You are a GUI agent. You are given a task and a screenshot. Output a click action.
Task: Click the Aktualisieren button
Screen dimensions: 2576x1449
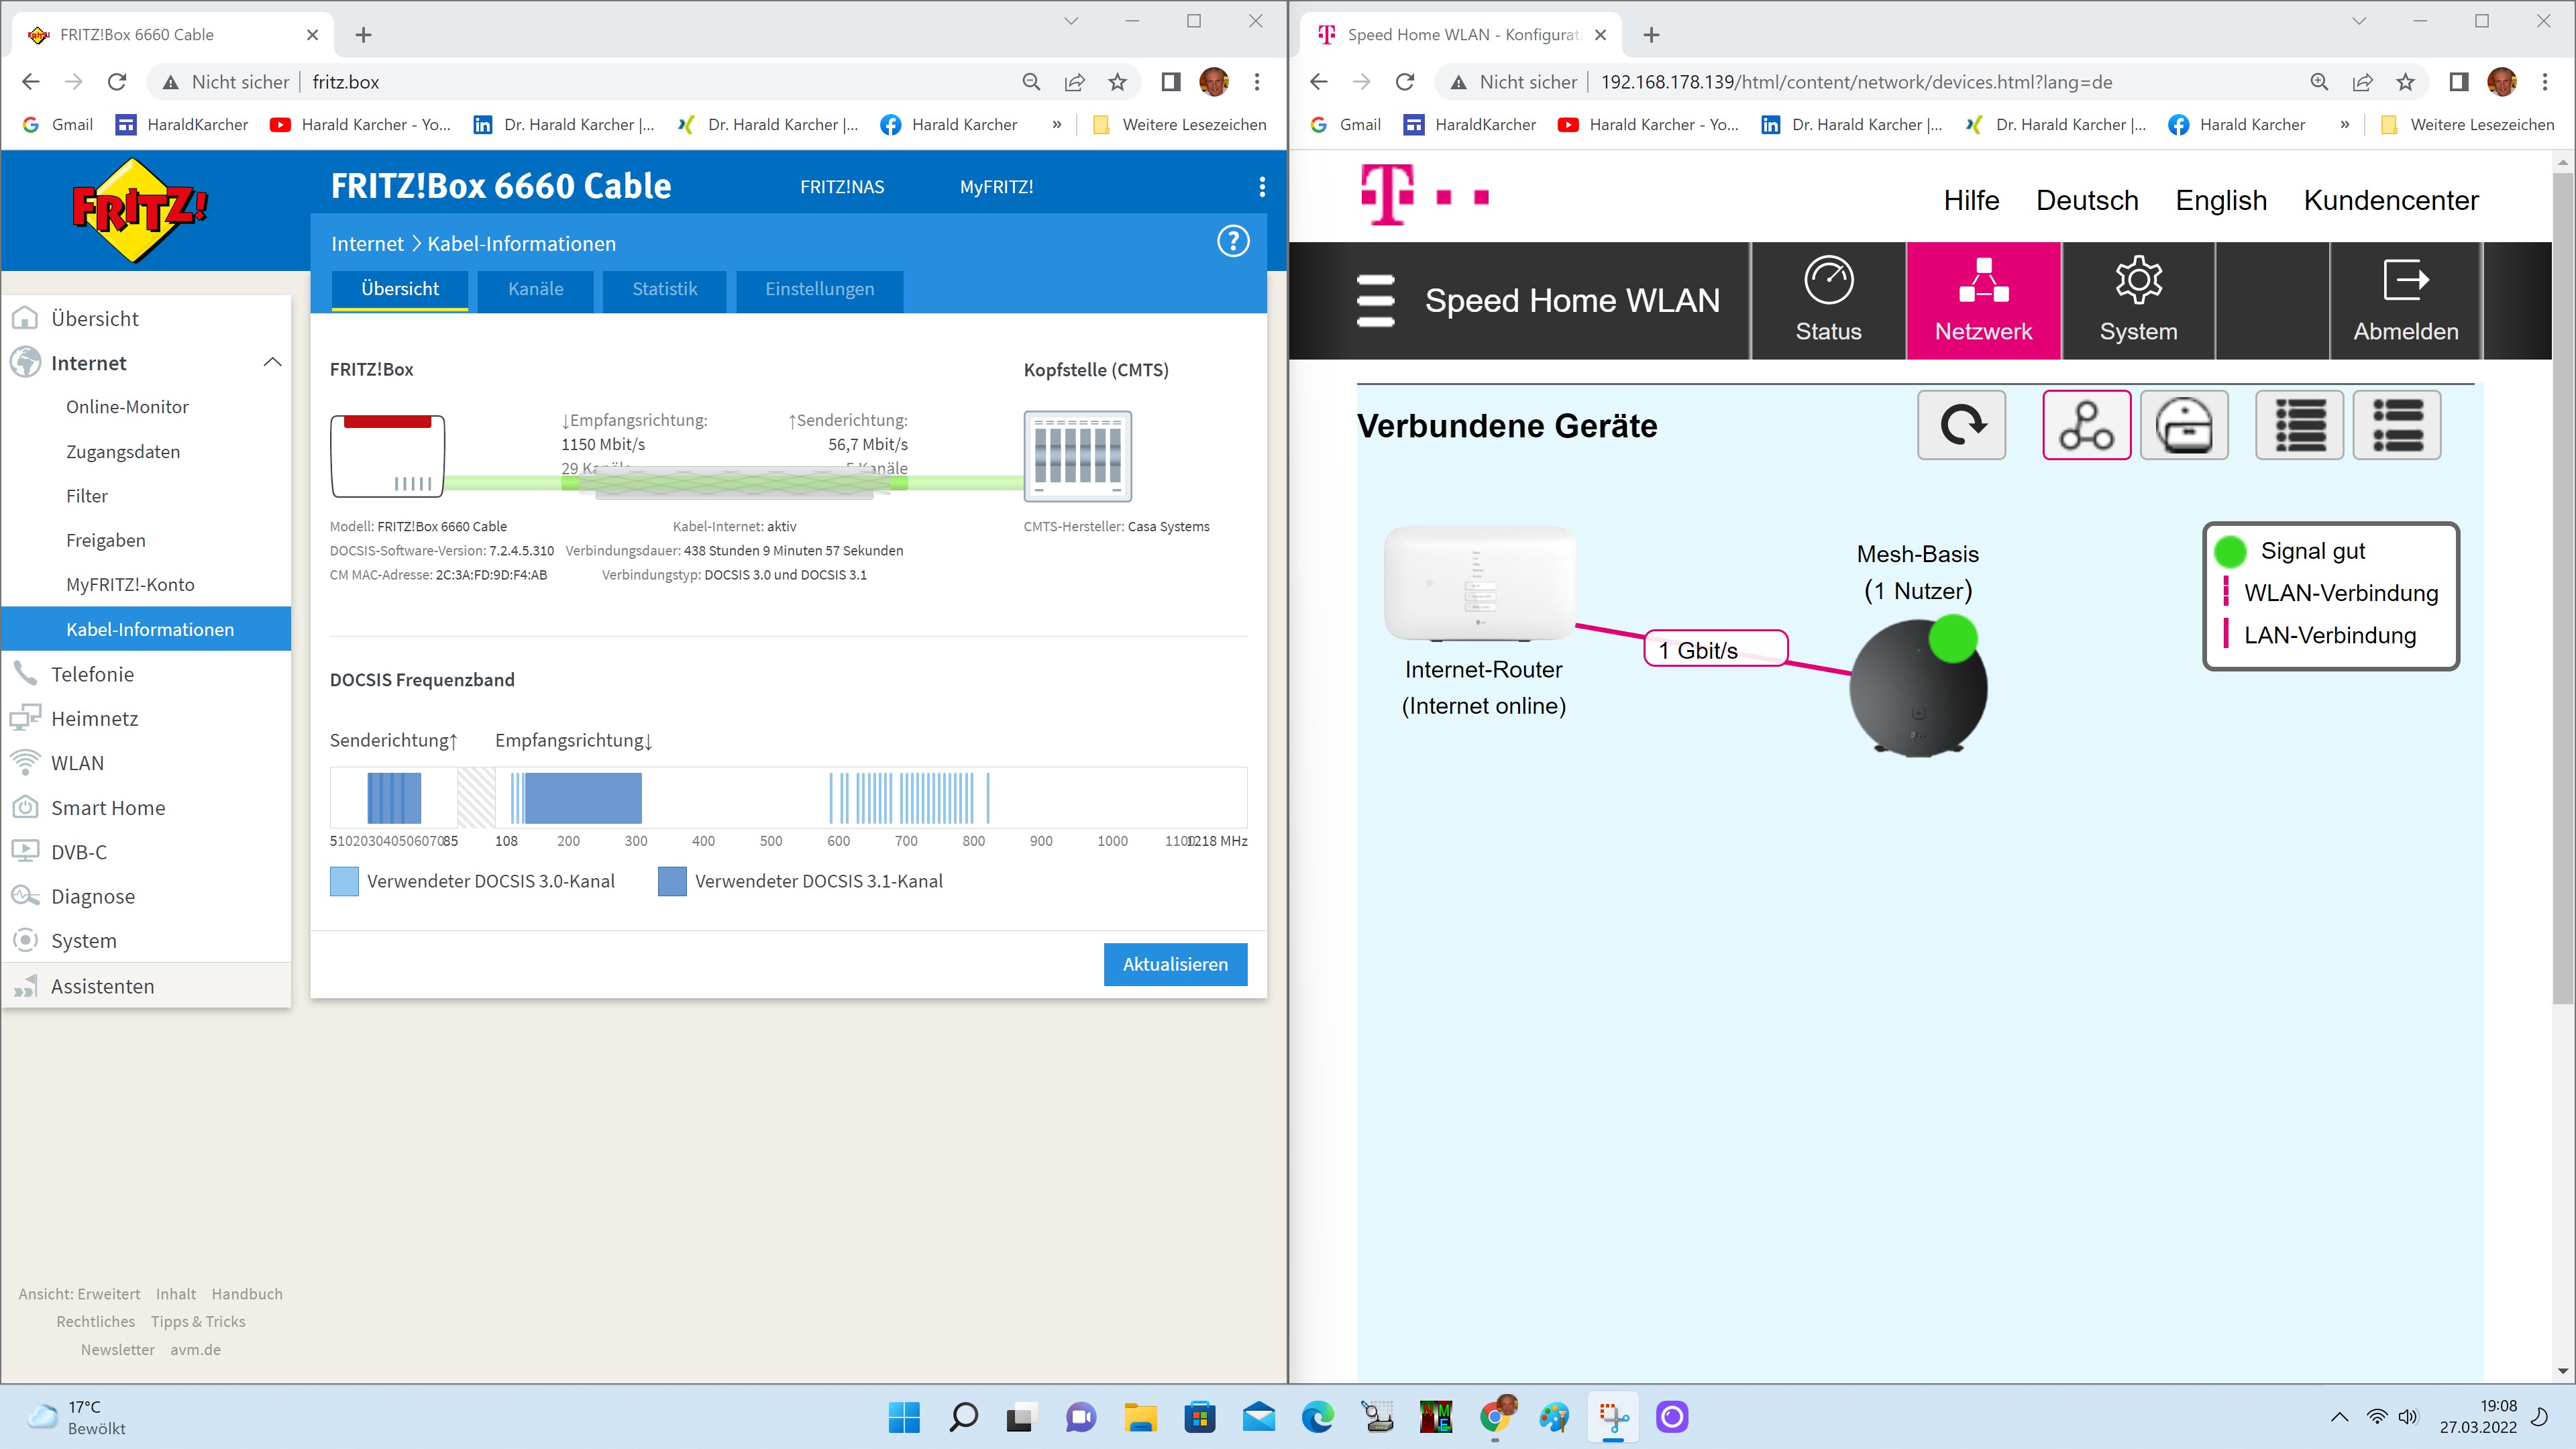coord(1175,964)
